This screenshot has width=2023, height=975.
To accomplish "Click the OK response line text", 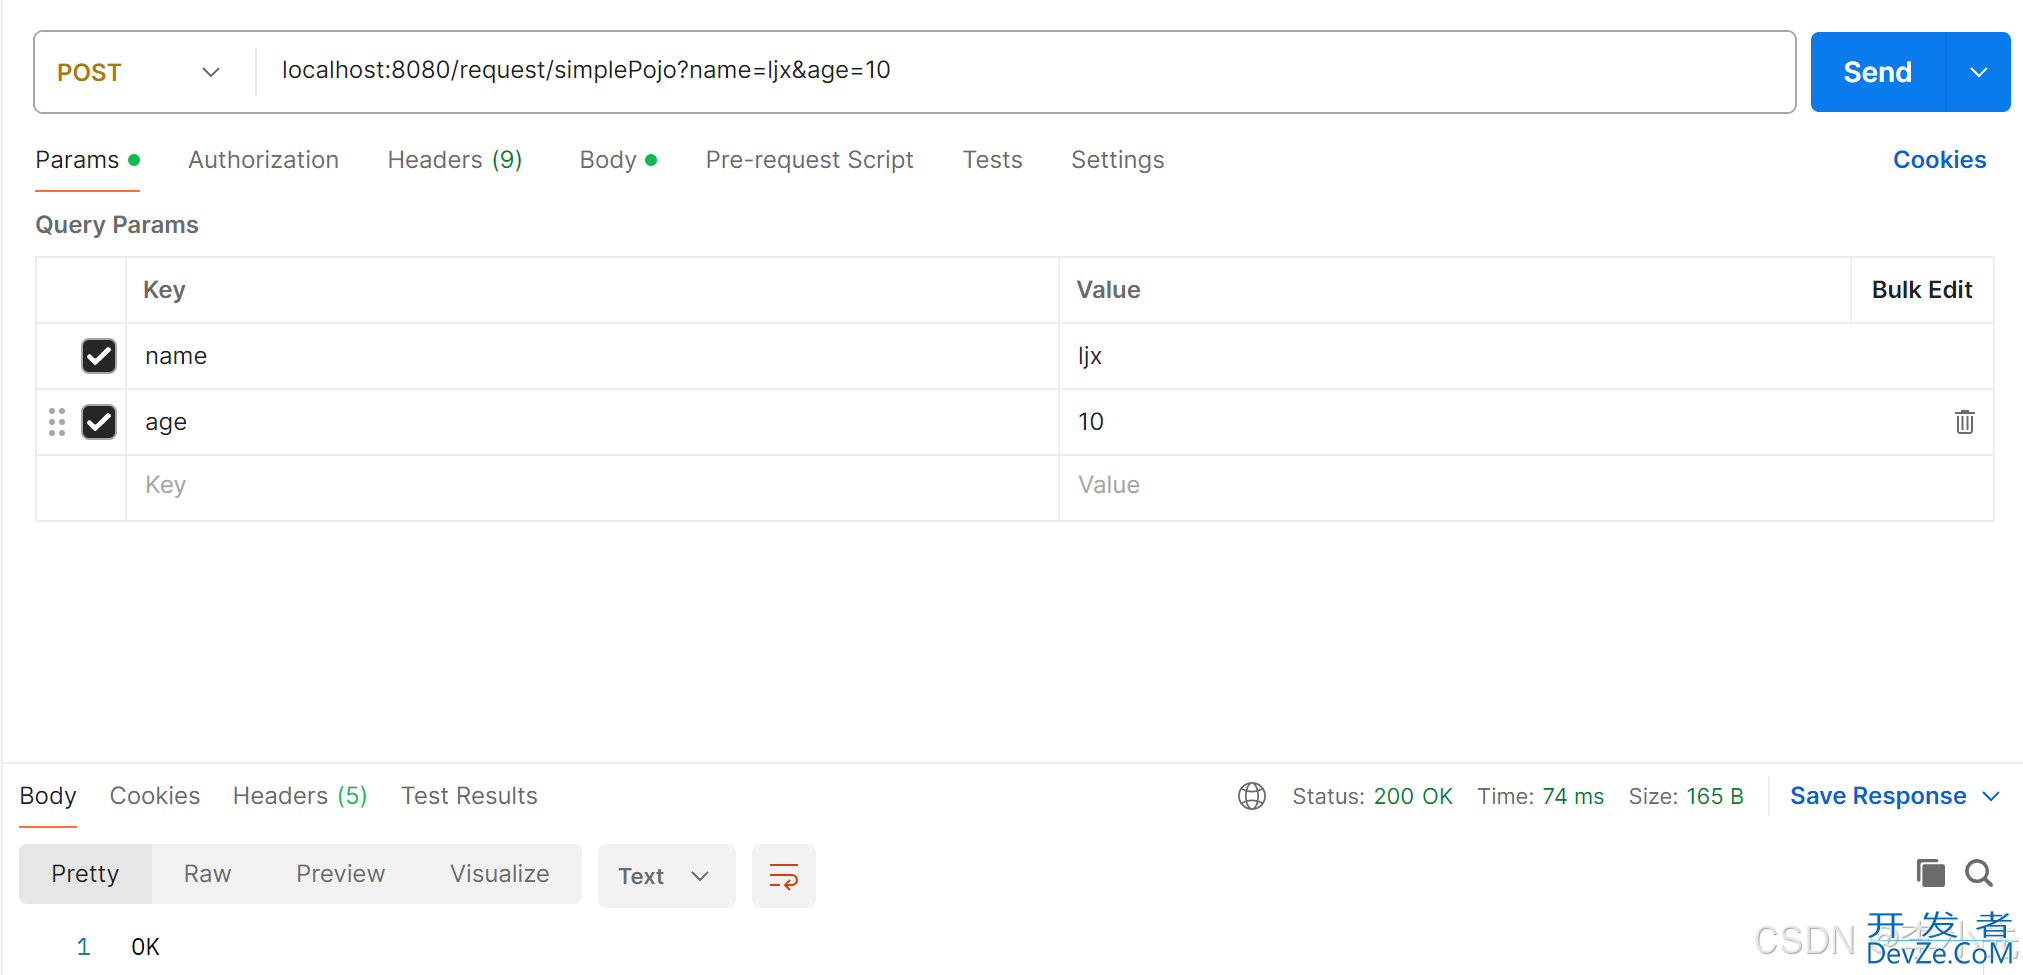I will 145,947.
